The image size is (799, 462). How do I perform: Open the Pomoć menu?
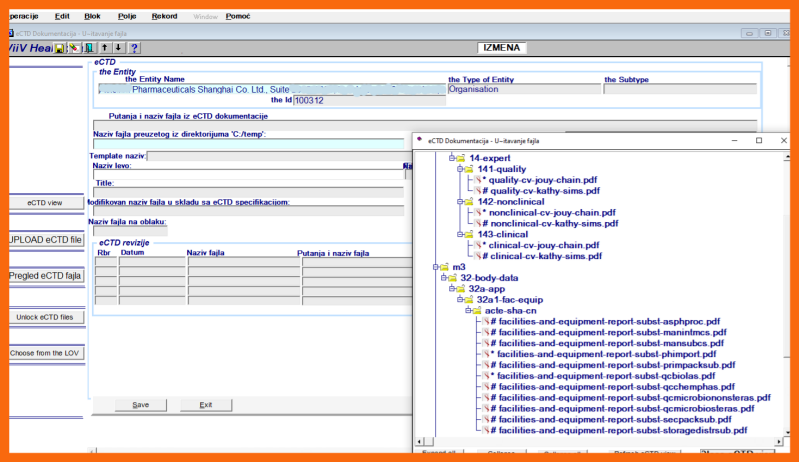point(238,16)
